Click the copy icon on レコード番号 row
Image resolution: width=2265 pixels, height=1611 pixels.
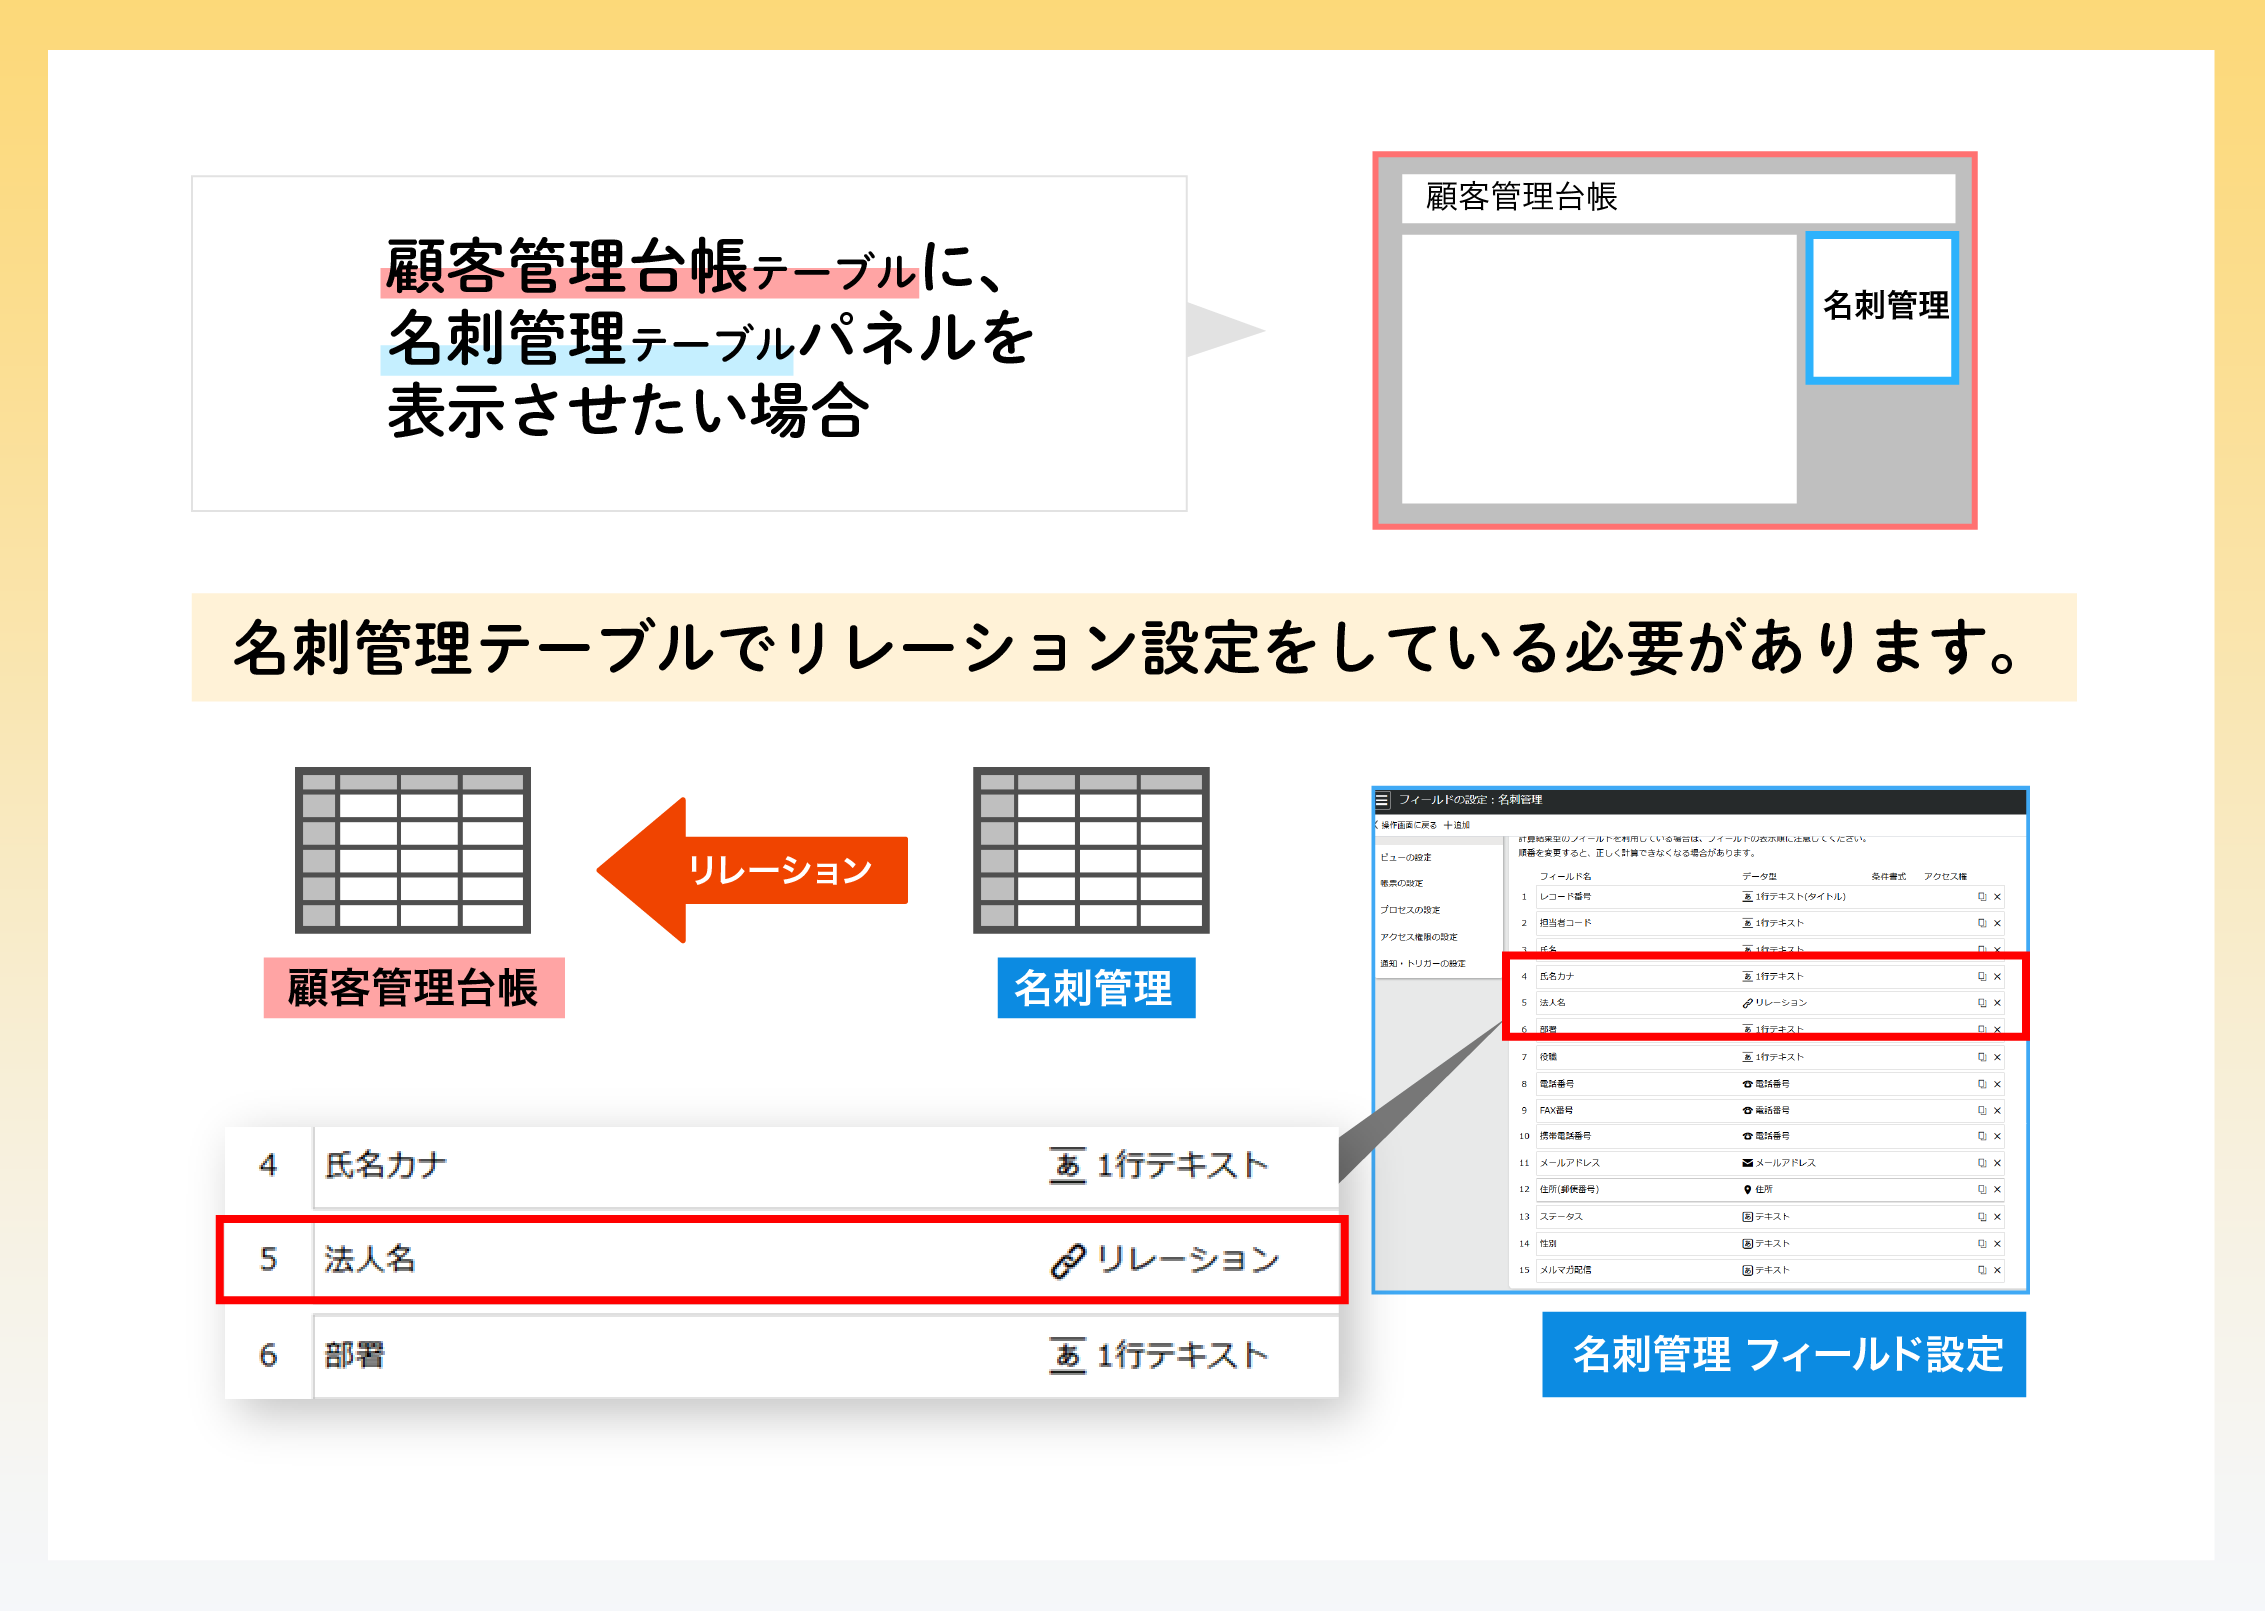point(1981,897)
